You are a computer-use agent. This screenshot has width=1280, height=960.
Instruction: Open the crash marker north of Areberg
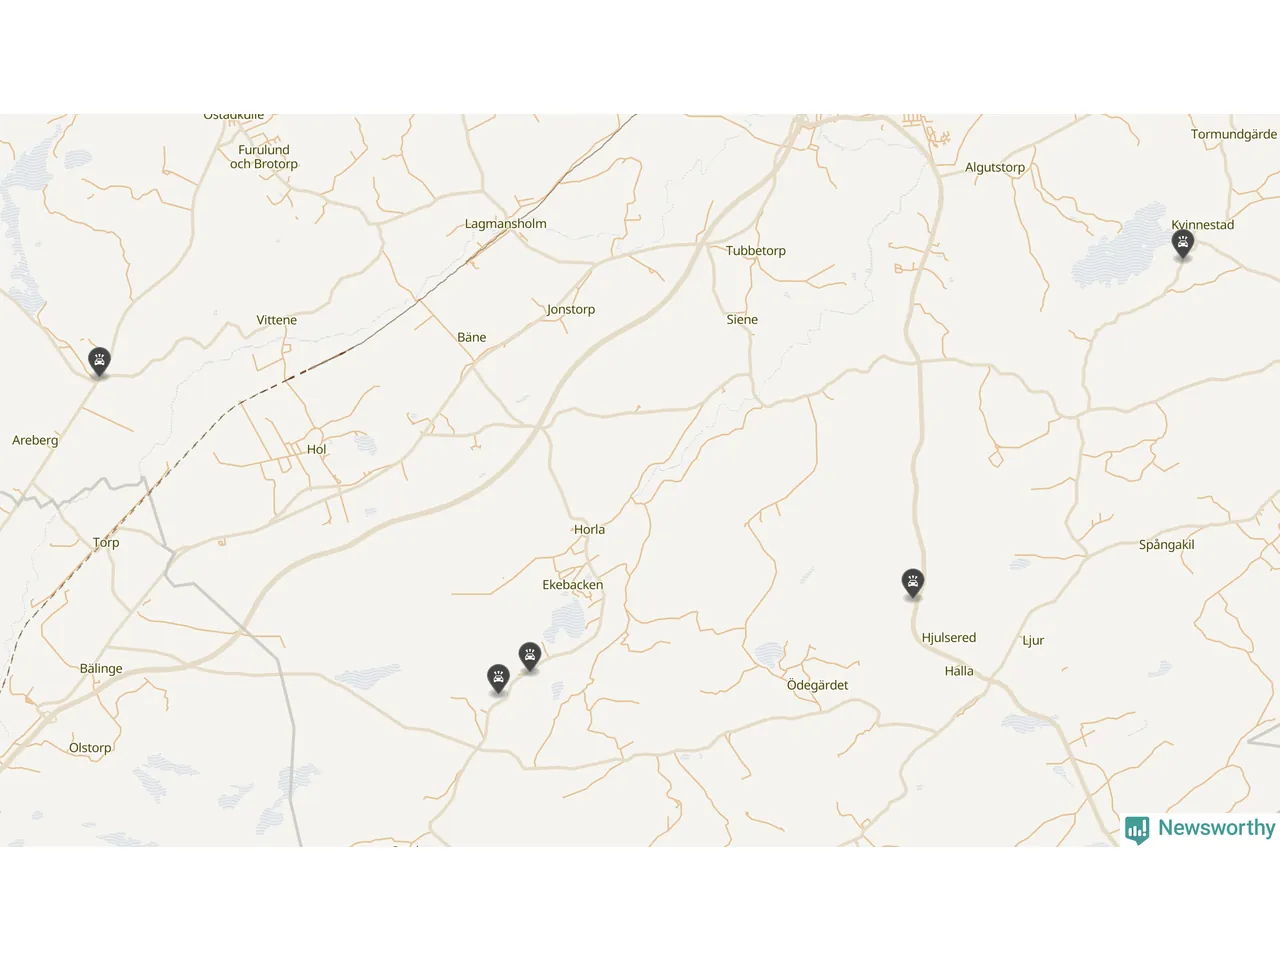pyautogui.click(x=99, y=361)
